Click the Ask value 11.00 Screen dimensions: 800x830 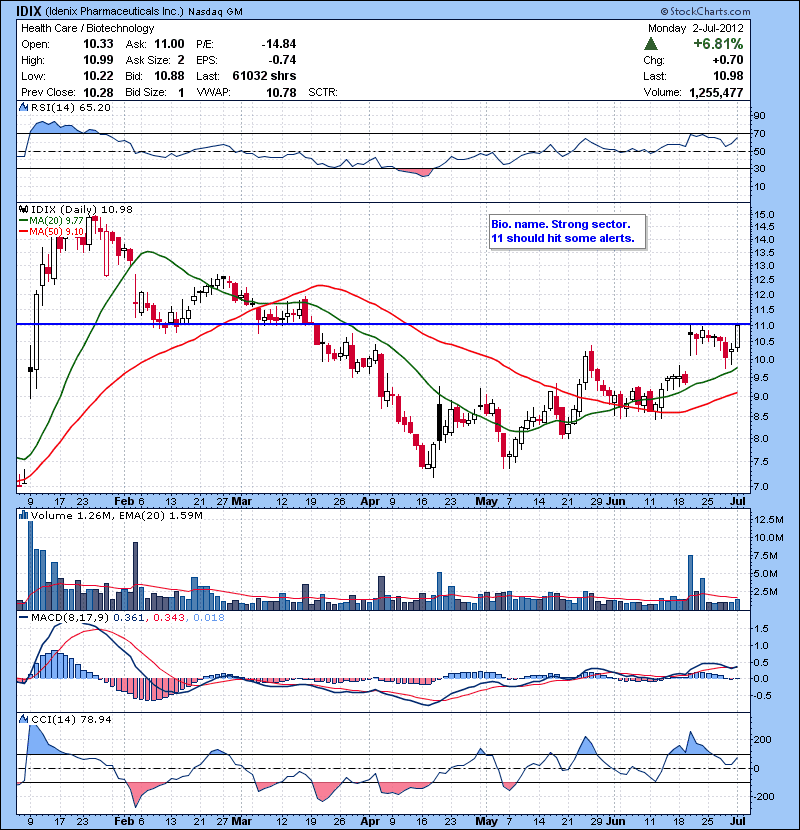[169, 44]
